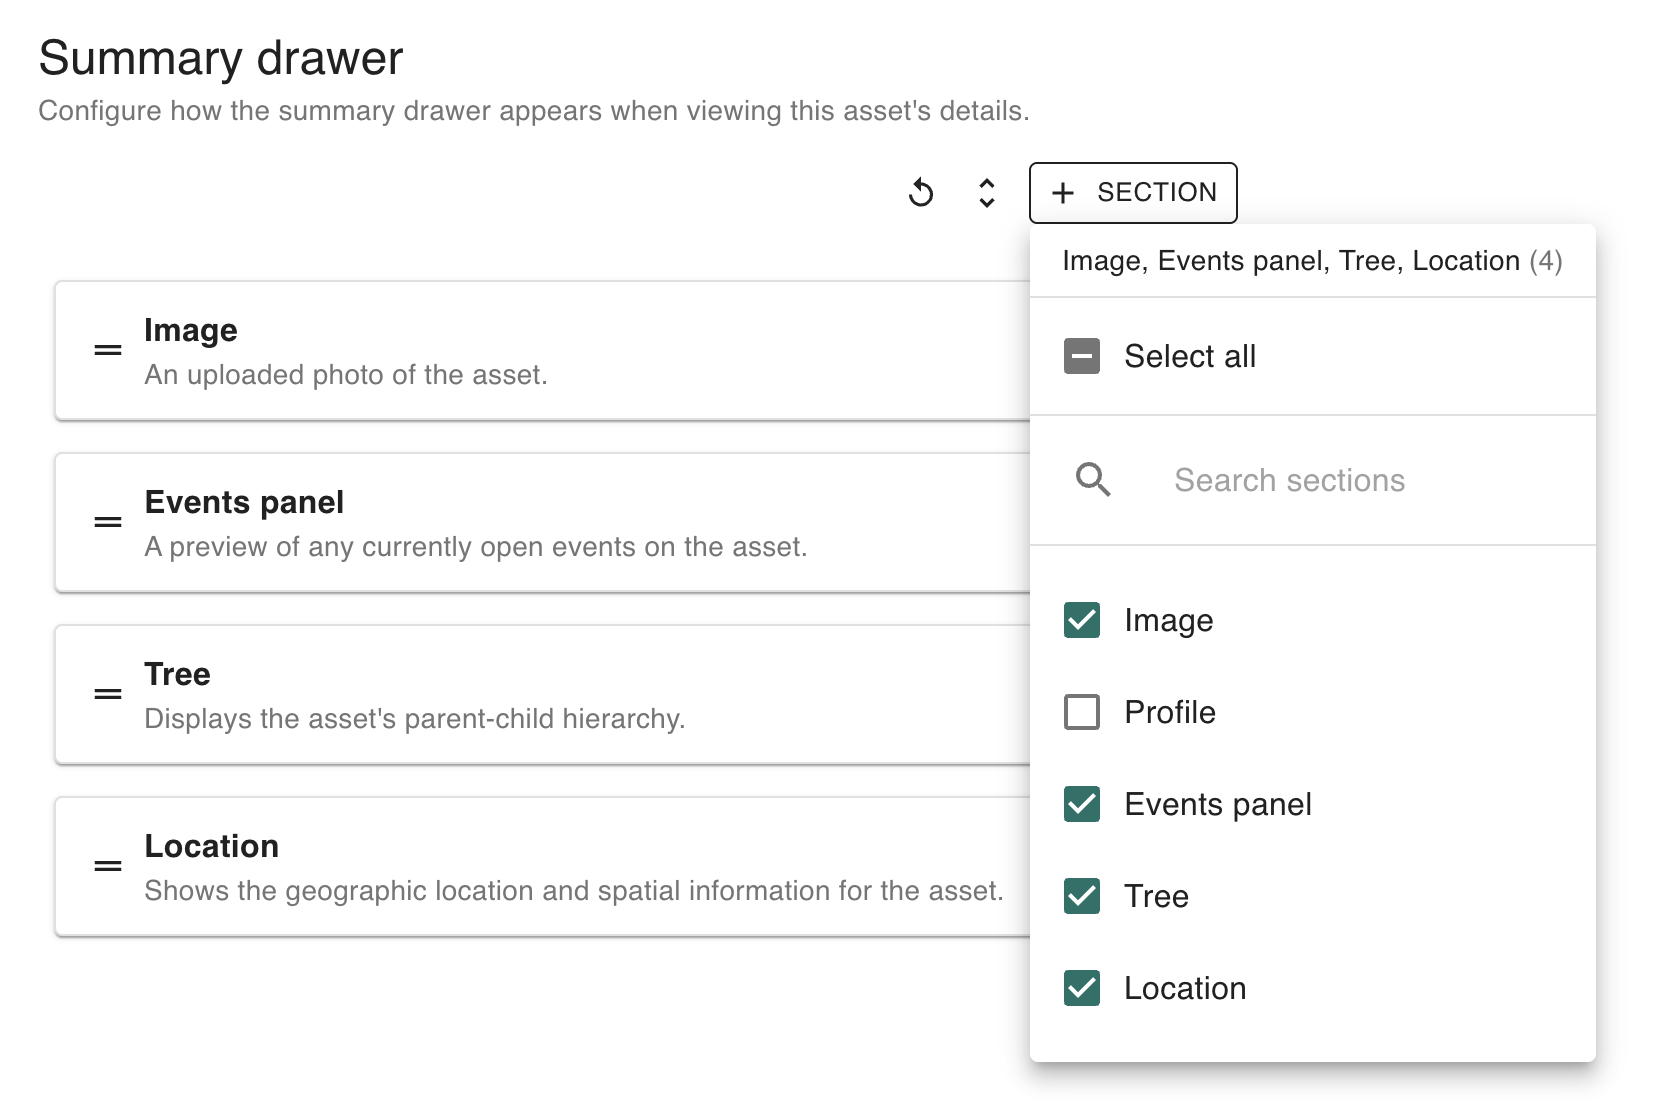Click the Location label in dropdown list
This screenshot has width=1658, height=1116.
click(x=1185, y=988)
